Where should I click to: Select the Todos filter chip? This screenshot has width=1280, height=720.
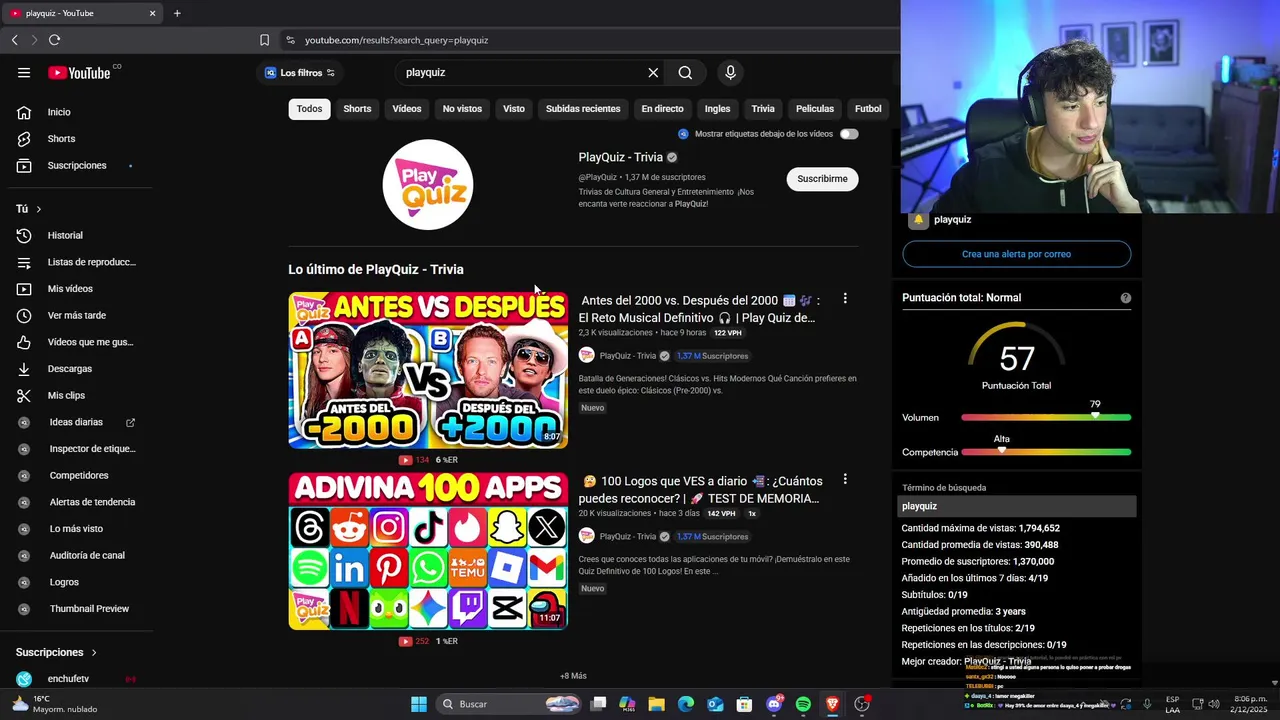(x=309, y=109)
